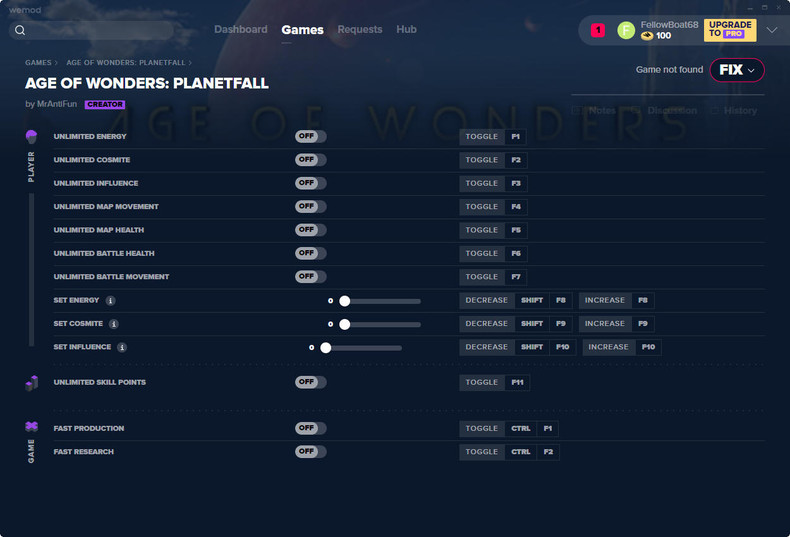Click the Set Influence info icon
Viewport: 790px width, 537px height.
[122, 347]
